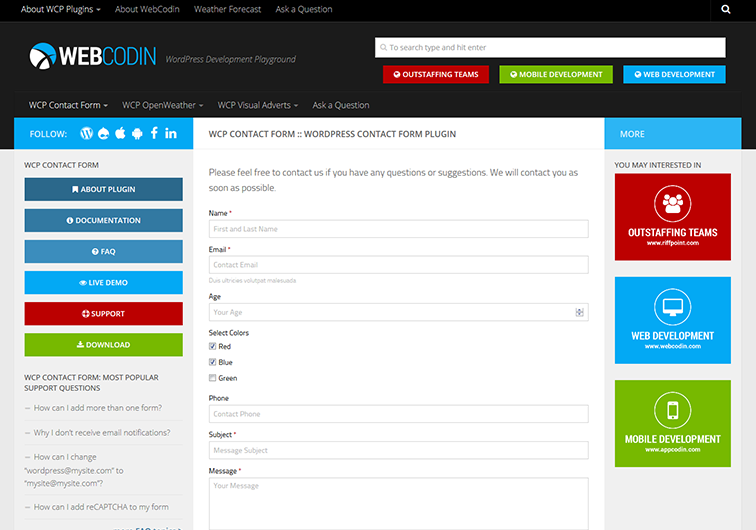Click the Your Message text area
This screenshot has height=530, width=756.
398,503
